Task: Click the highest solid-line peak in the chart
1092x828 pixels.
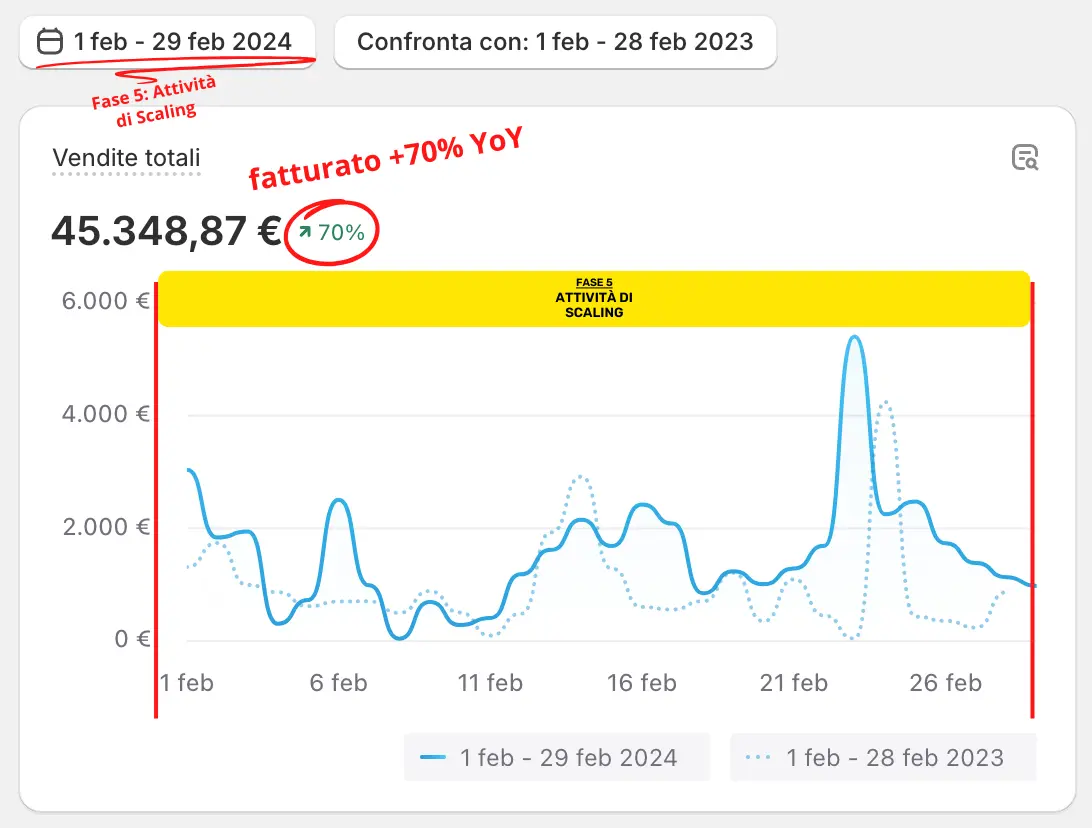Action: point(855,338)
